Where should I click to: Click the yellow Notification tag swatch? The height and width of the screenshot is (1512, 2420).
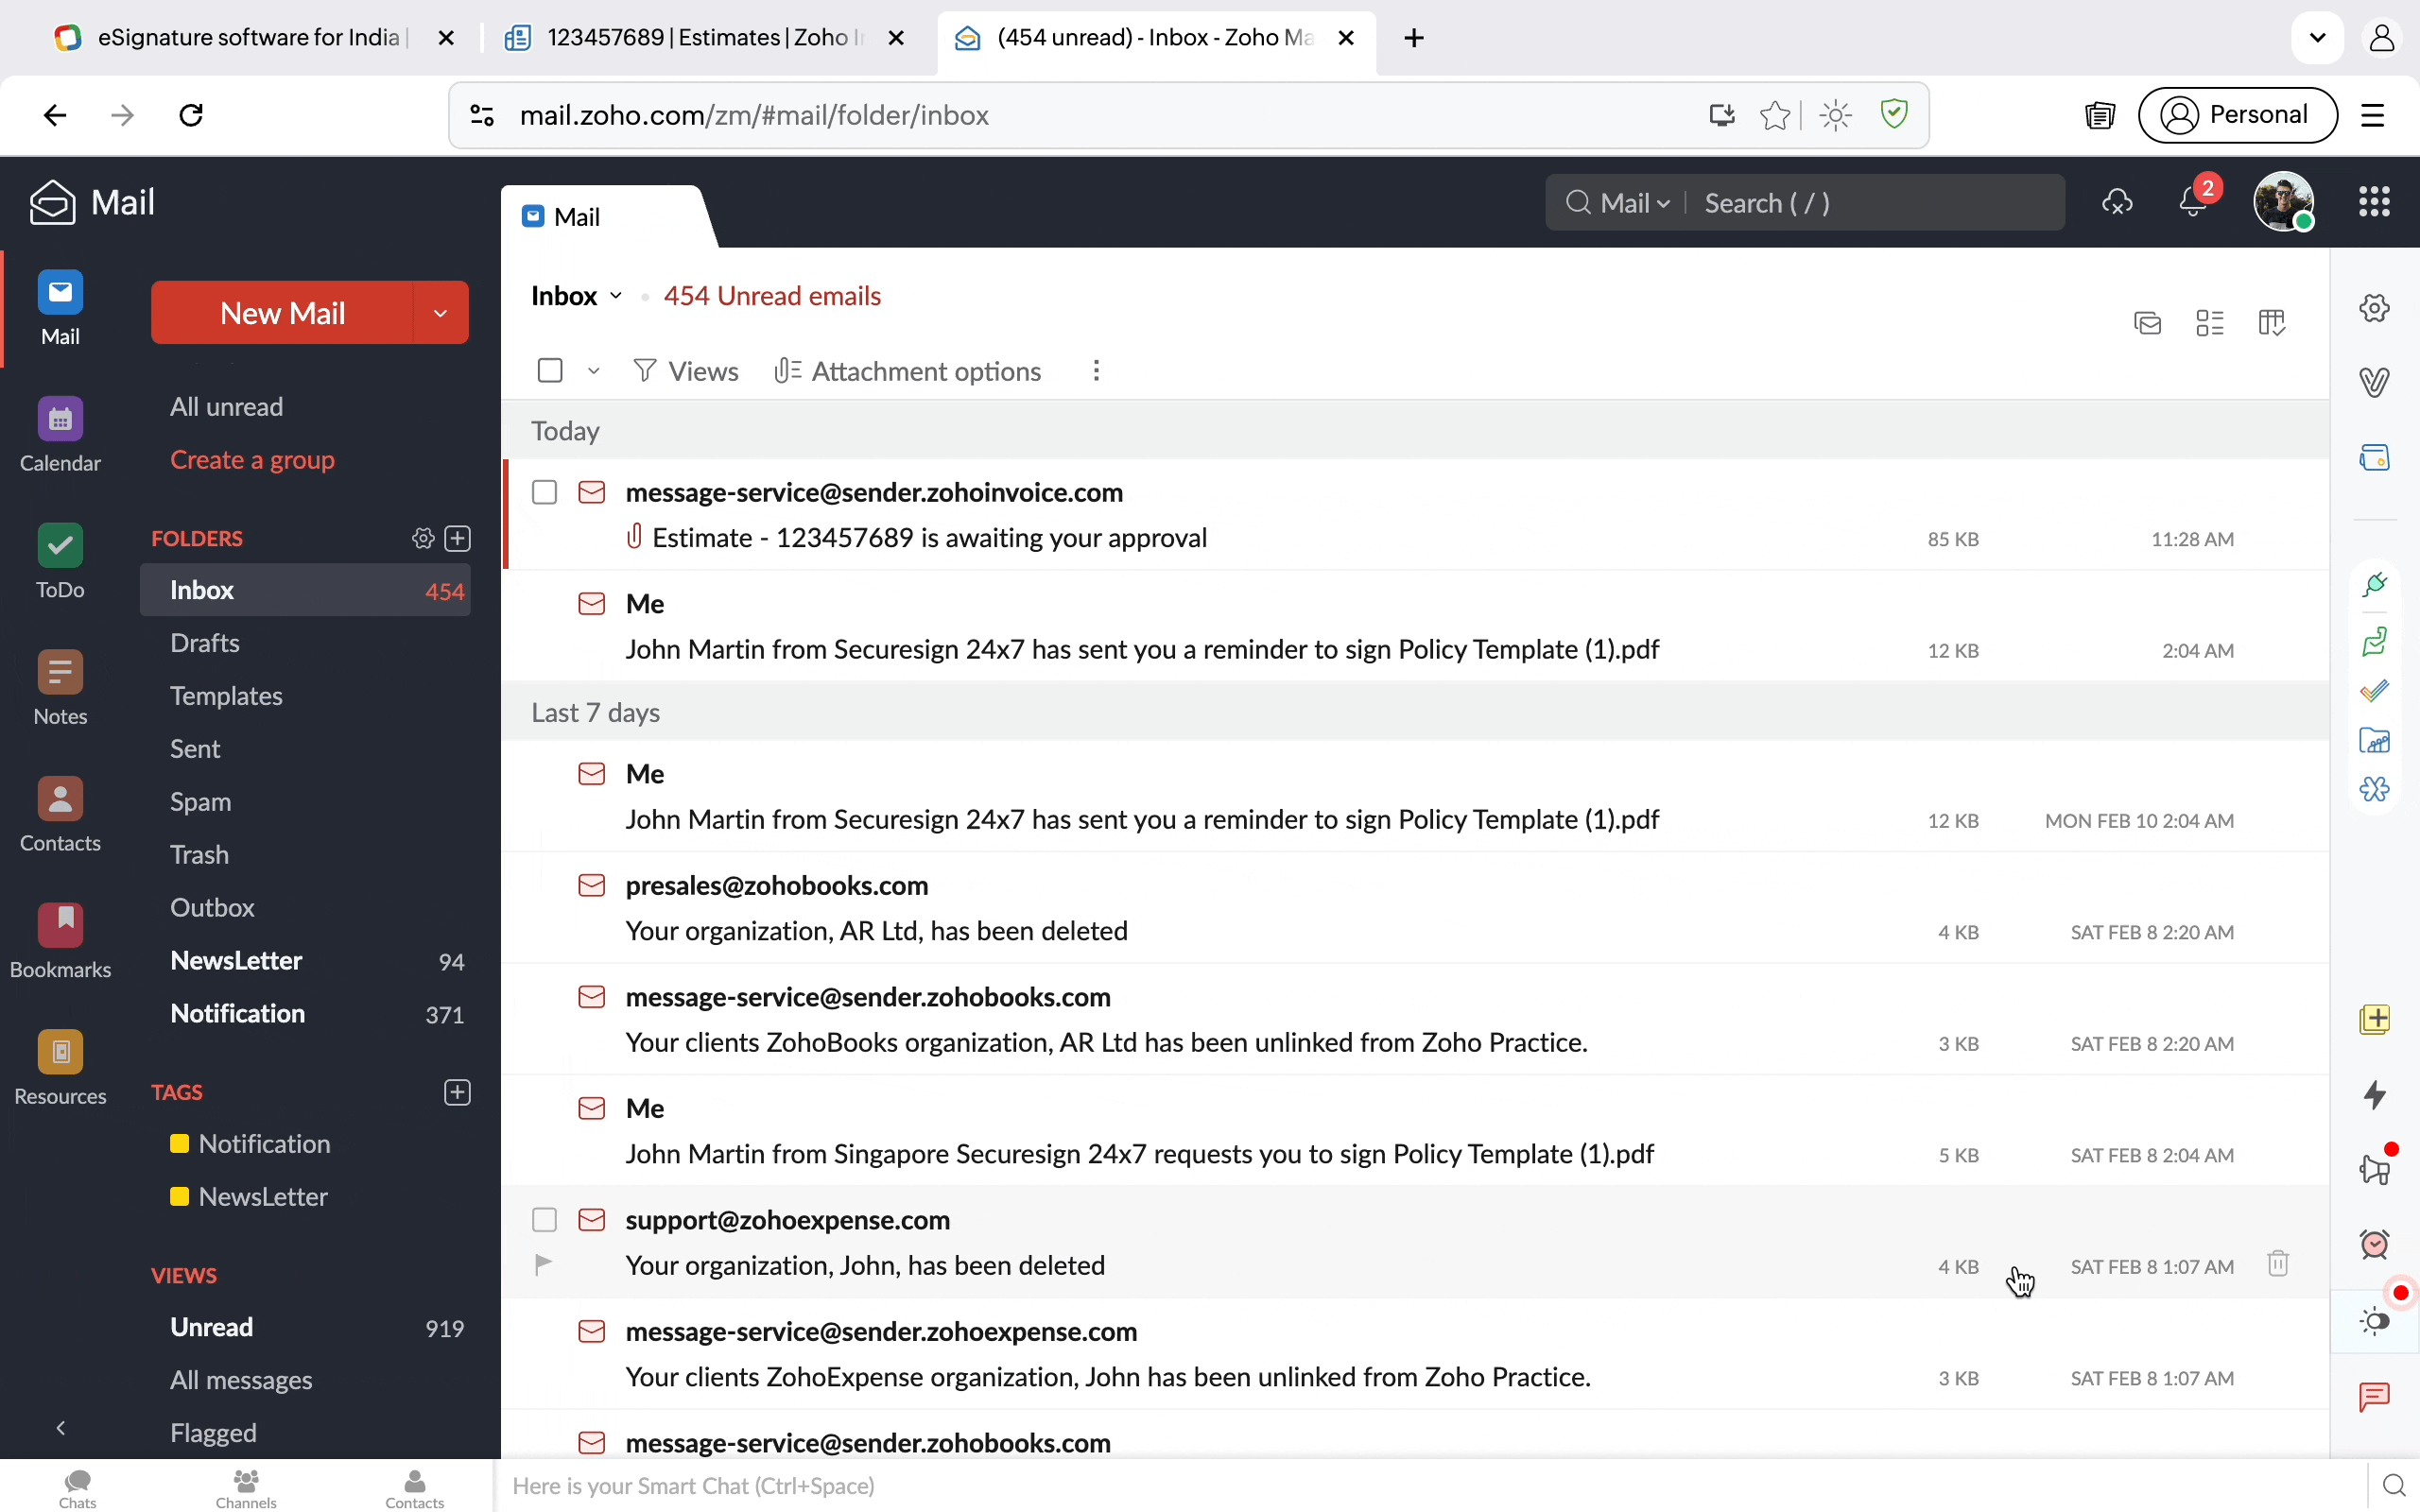point(180,1144)
